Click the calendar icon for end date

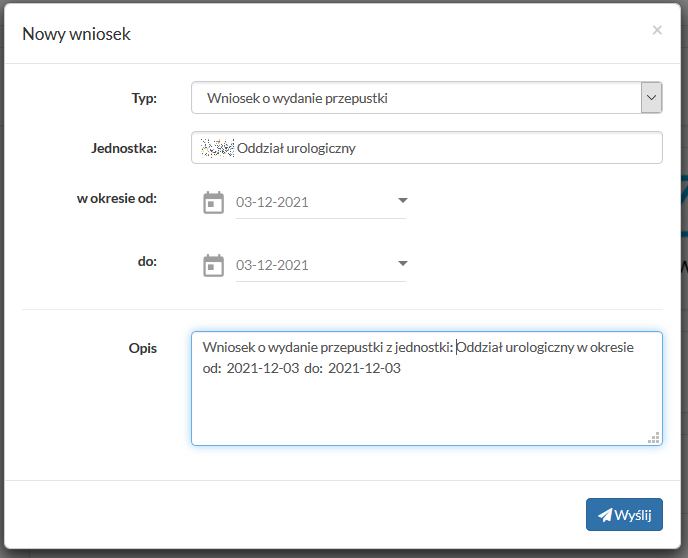coord(213,265)
